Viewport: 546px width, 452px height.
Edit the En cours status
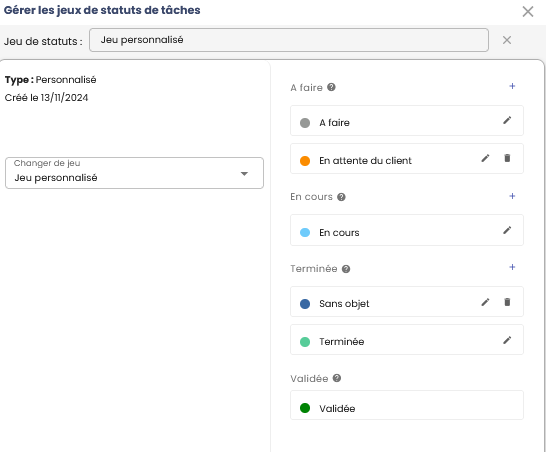click(507, 230)
